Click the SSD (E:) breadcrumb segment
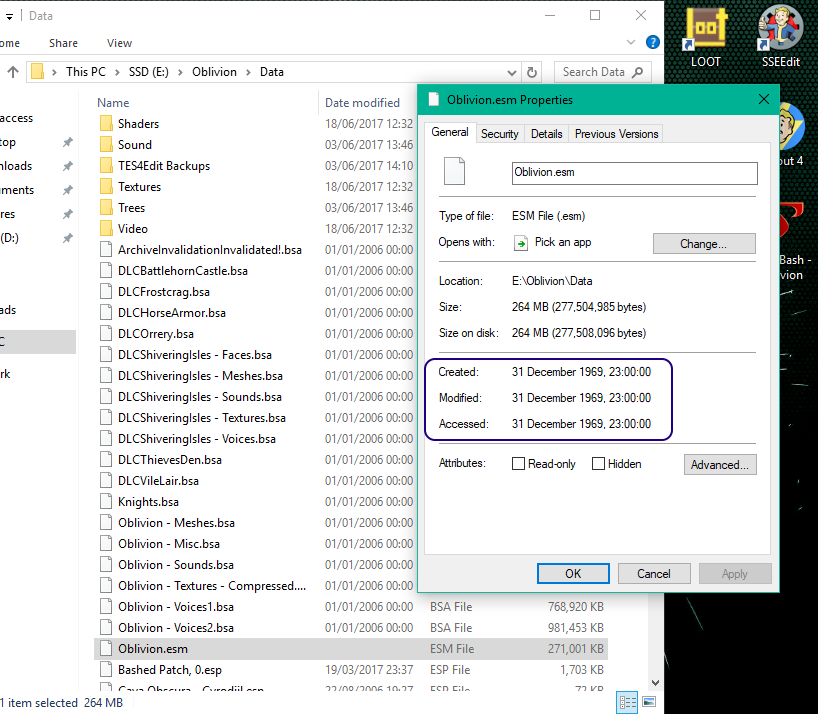Image resolution: width=818 pixels, height=714 pixels. click(149, 72)
